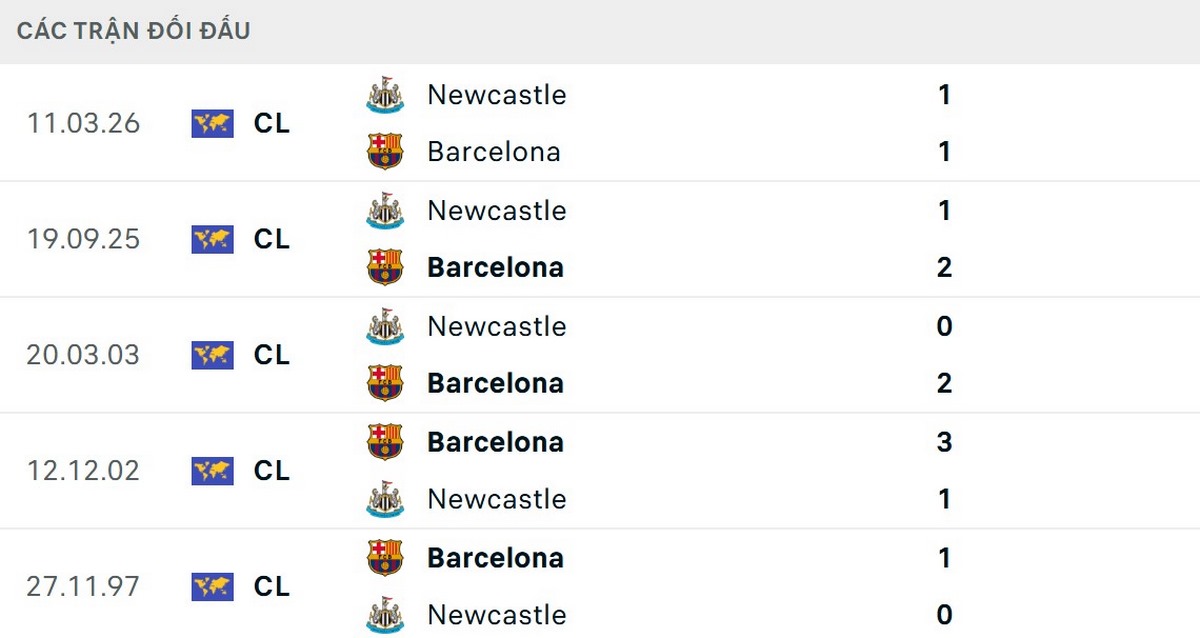
Task: Click the date 27.11.97
Action: [x=83, y=587]
